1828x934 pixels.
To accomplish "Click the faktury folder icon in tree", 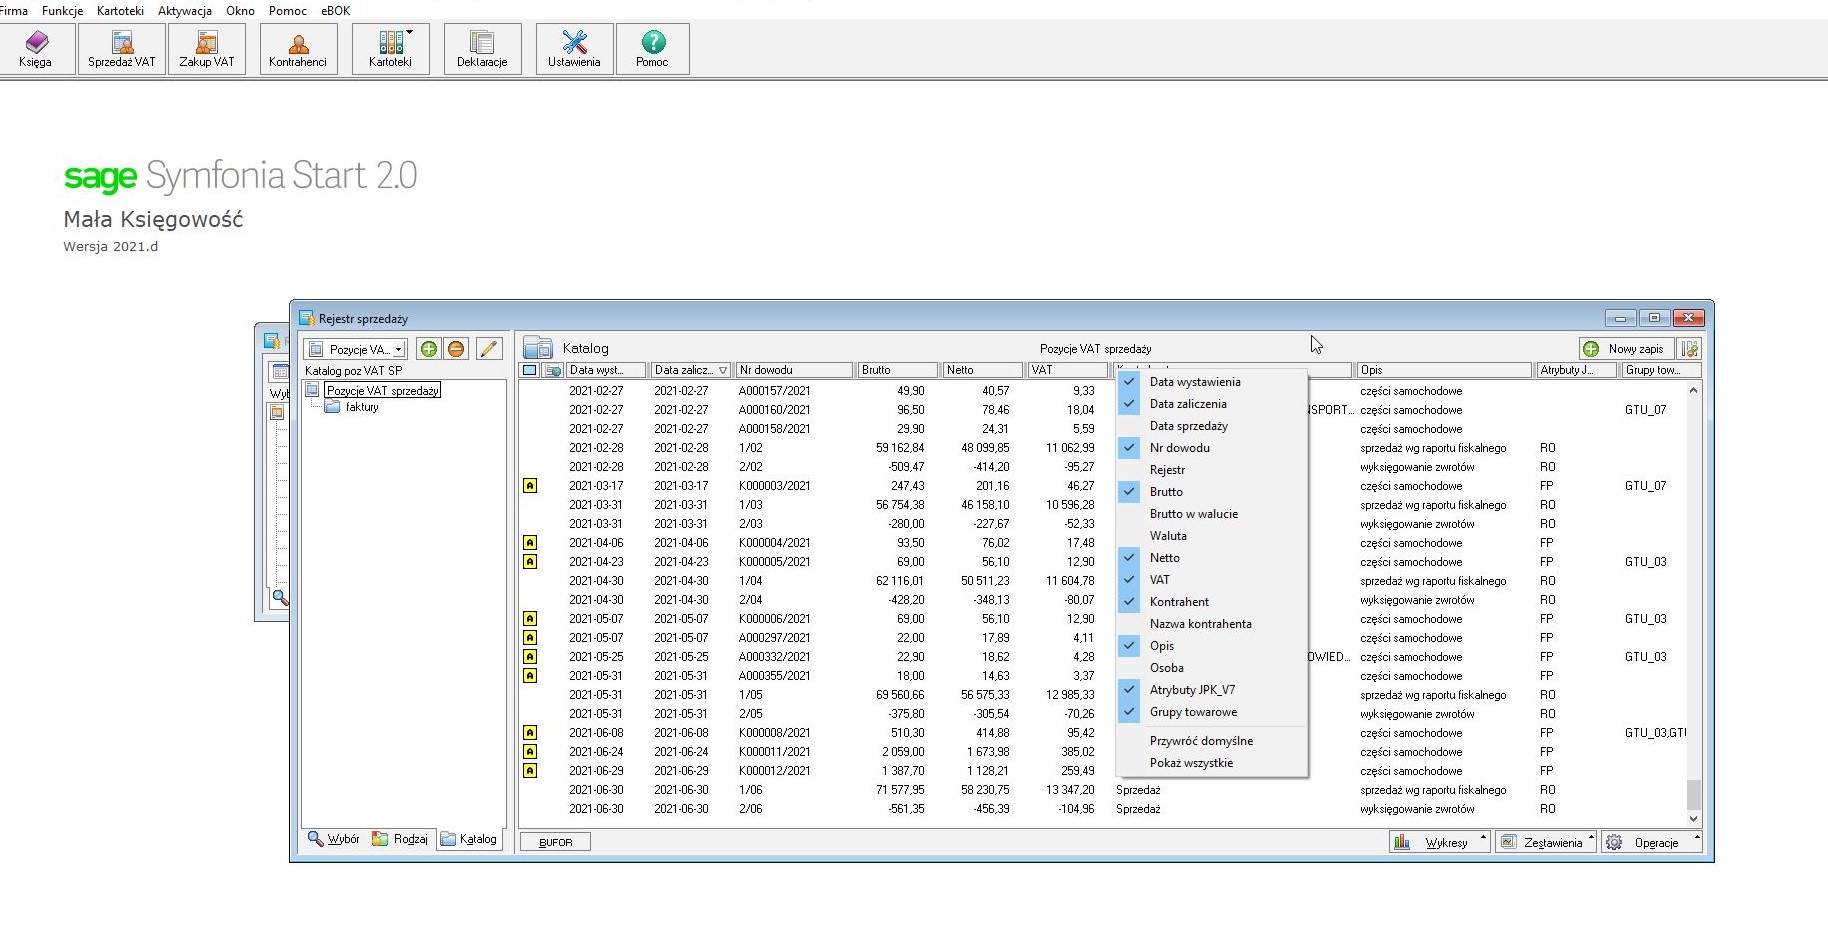I will coord(332,407).
